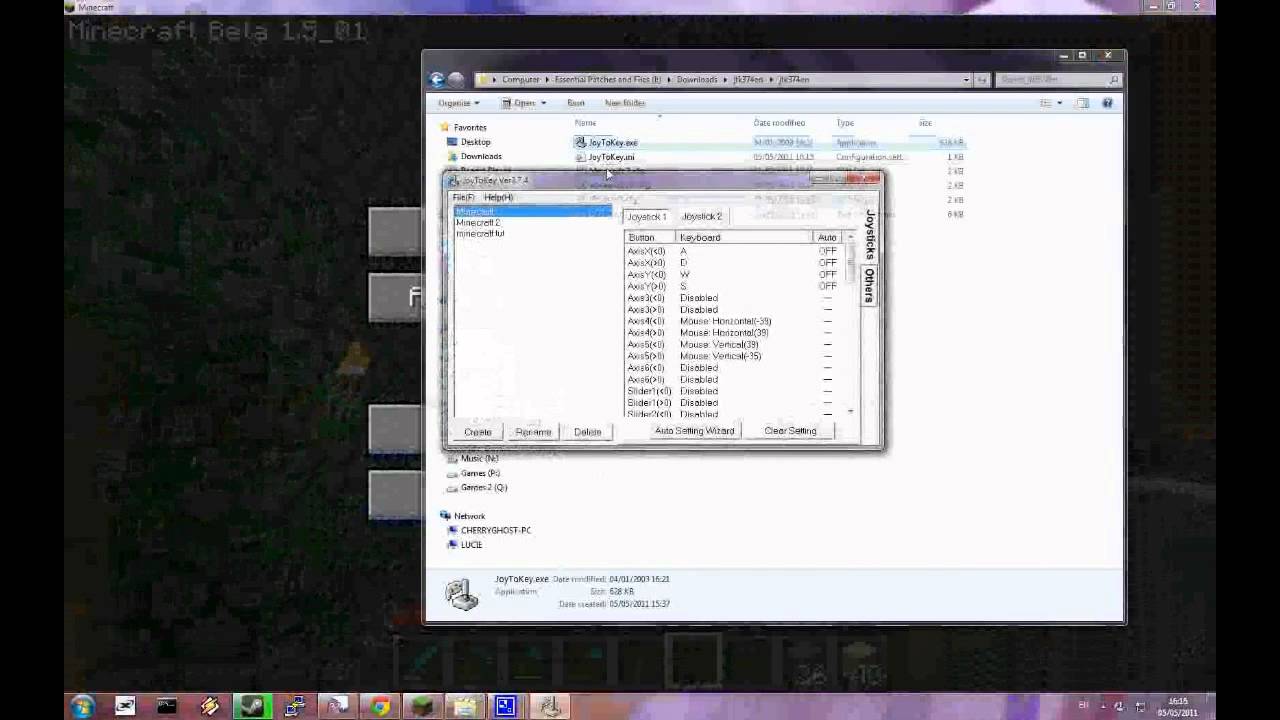Open the command prompt taskbar icon
The height and width of the screenshot is (720, 1280).
click(167, 706)
